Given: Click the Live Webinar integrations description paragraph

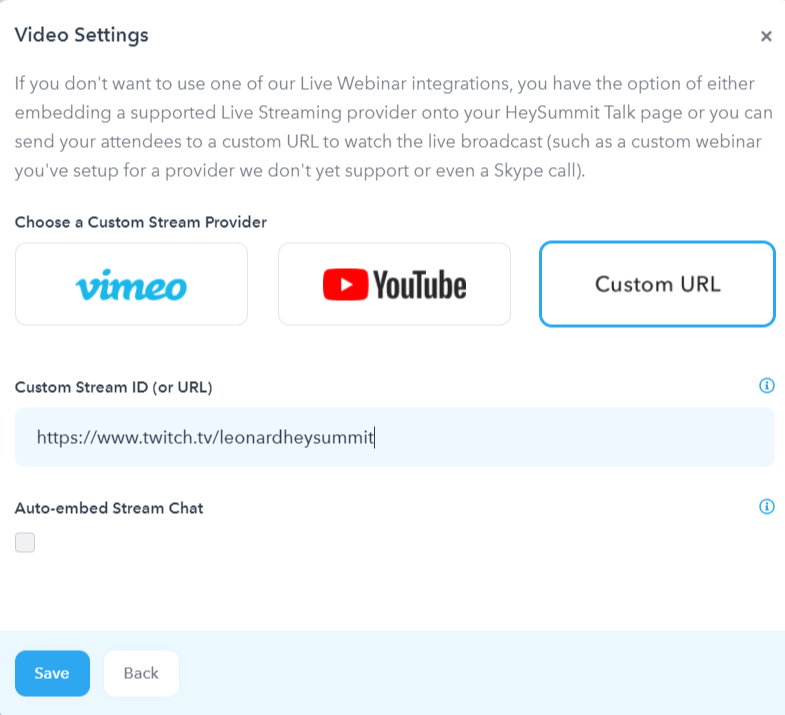Looking at the screenshot, I should (x=394, y=127).
